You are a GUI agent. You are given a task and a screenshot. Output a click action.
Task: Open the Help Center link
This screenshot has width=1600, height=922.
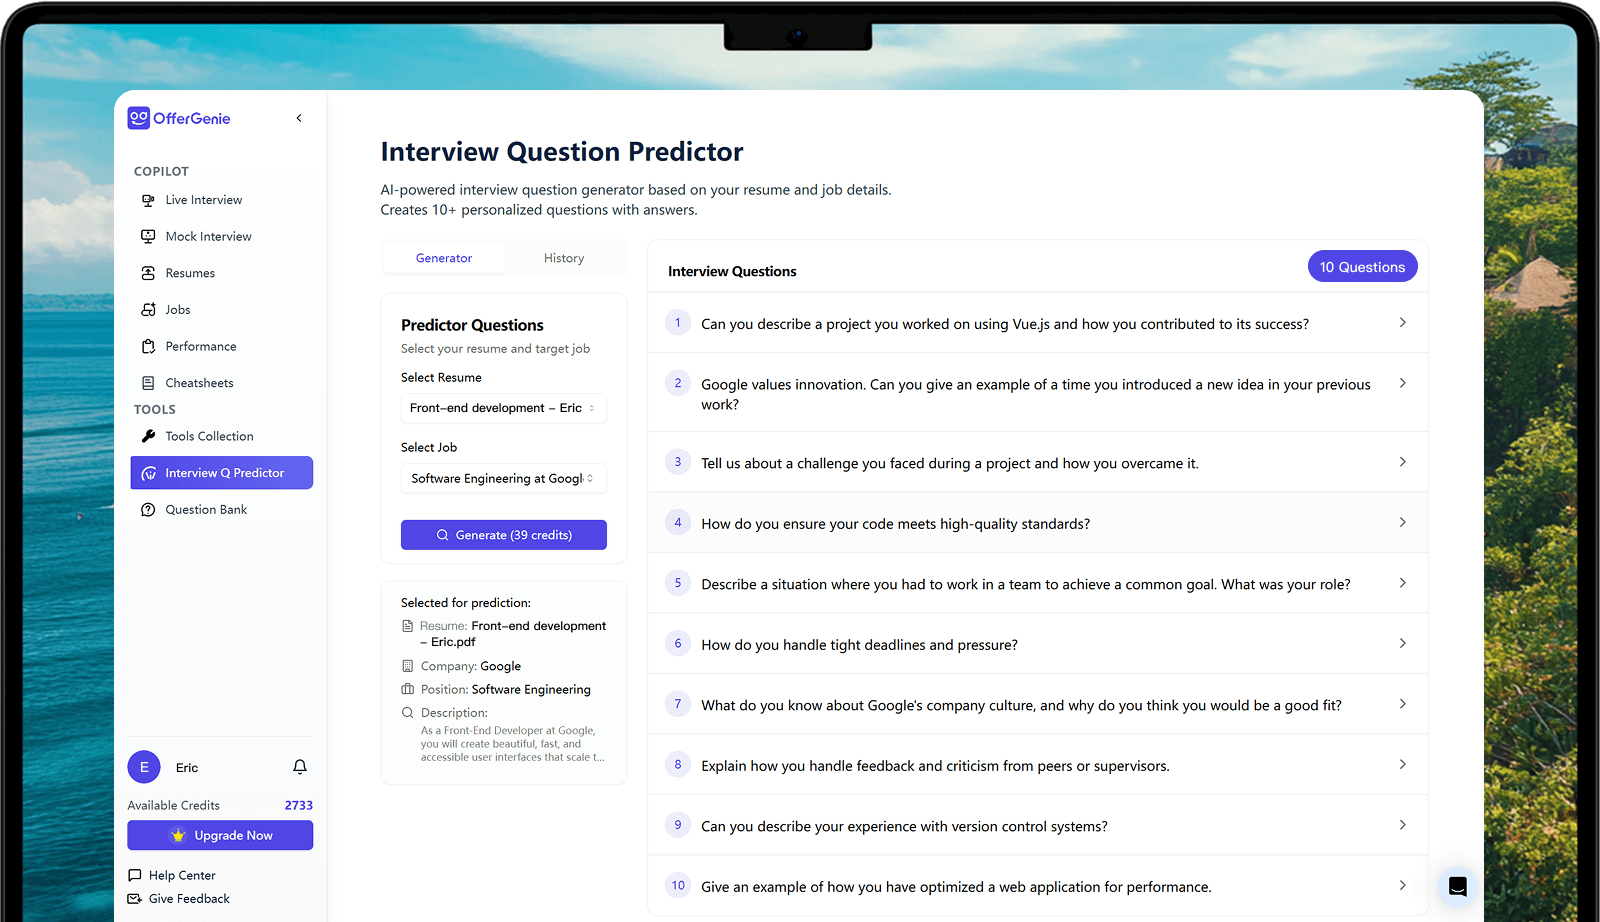(x=182, y=875)
